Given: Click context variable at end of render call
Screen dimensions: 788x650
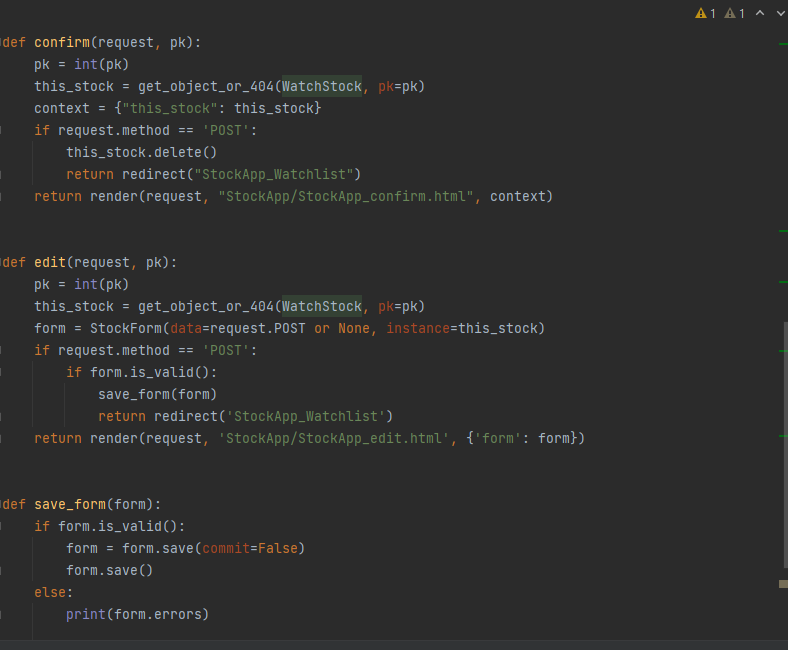Looking at the screenshot, I should point(517,196).
